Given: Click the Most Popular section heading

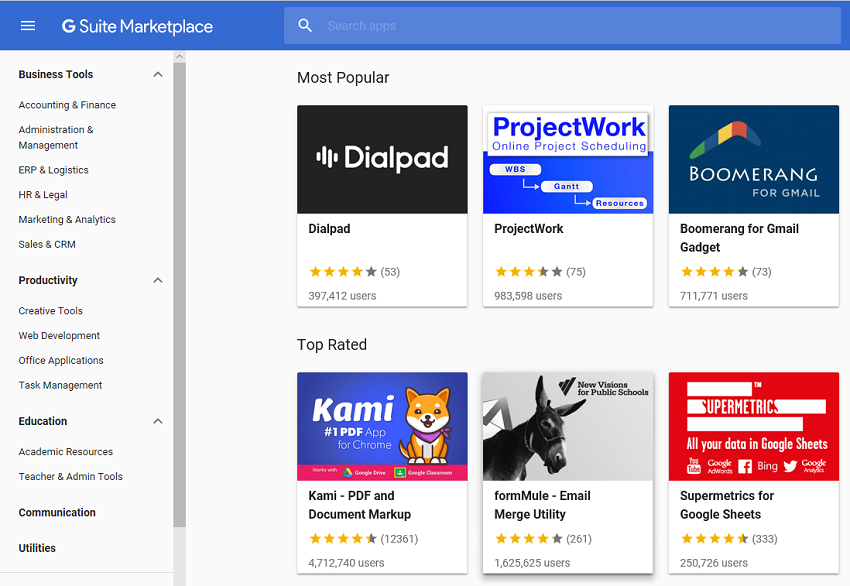Looking at the screenshot, I should coord(343,78).
